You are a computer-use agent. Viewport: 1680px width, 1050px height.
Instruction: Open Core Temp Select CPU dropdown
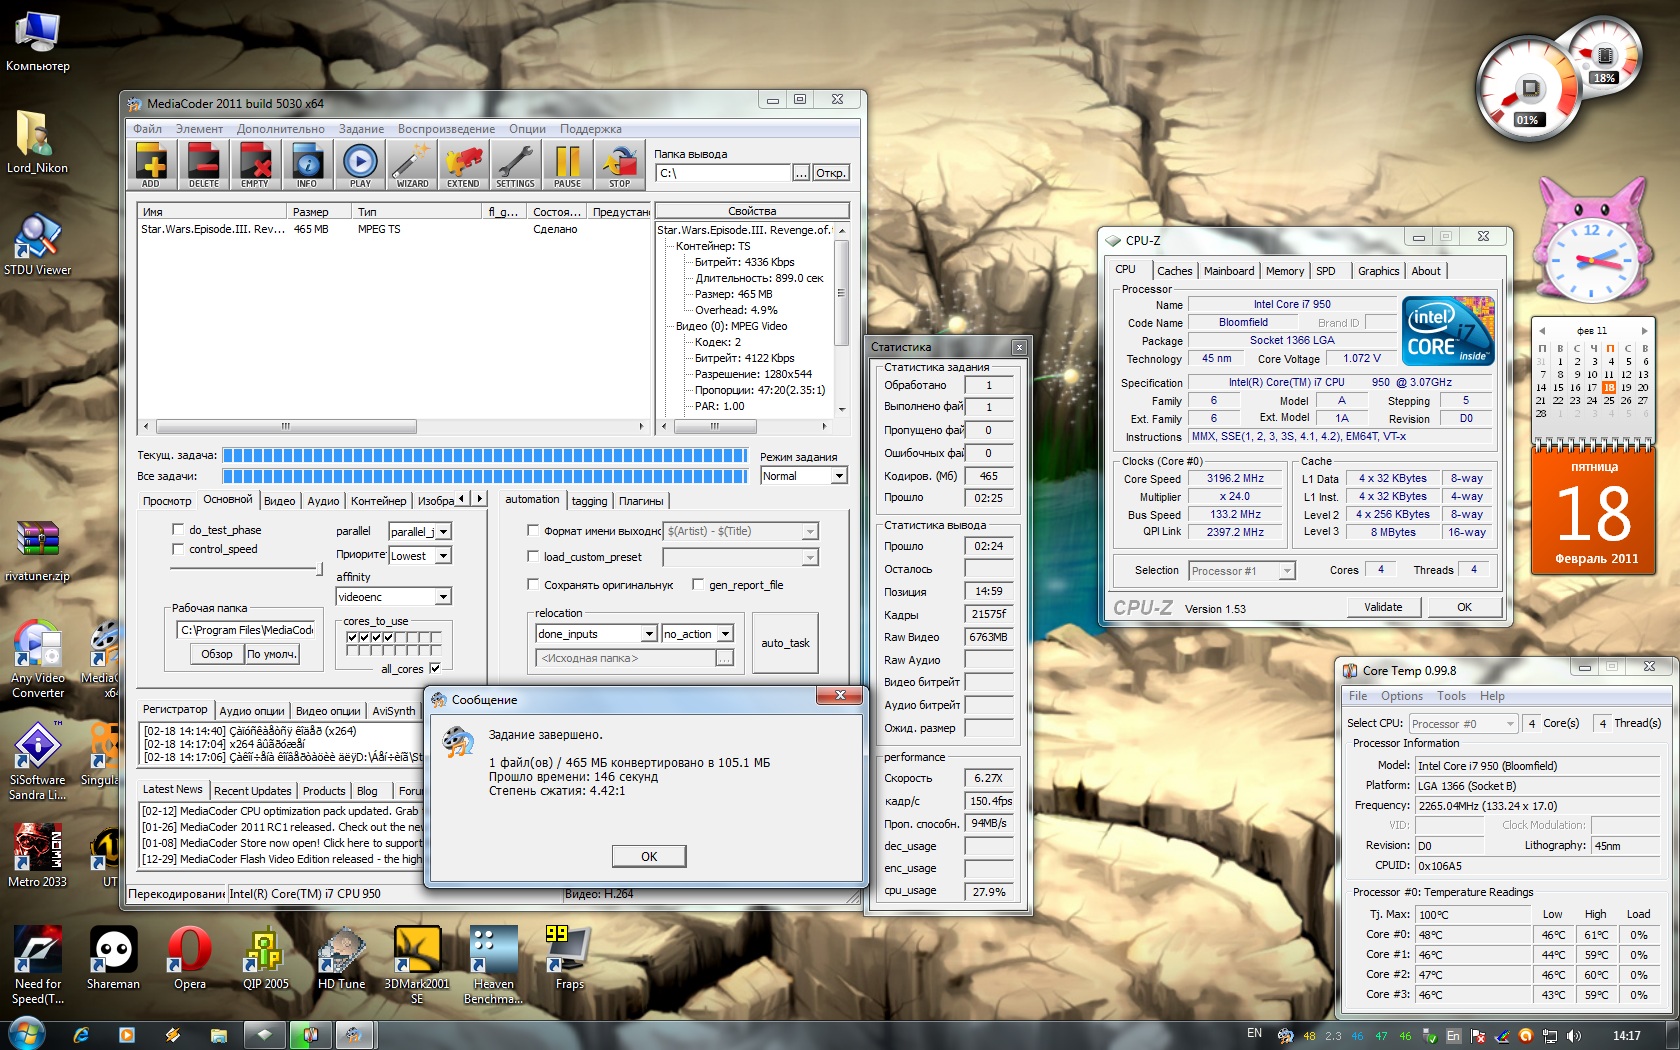tap(1464, 724)
